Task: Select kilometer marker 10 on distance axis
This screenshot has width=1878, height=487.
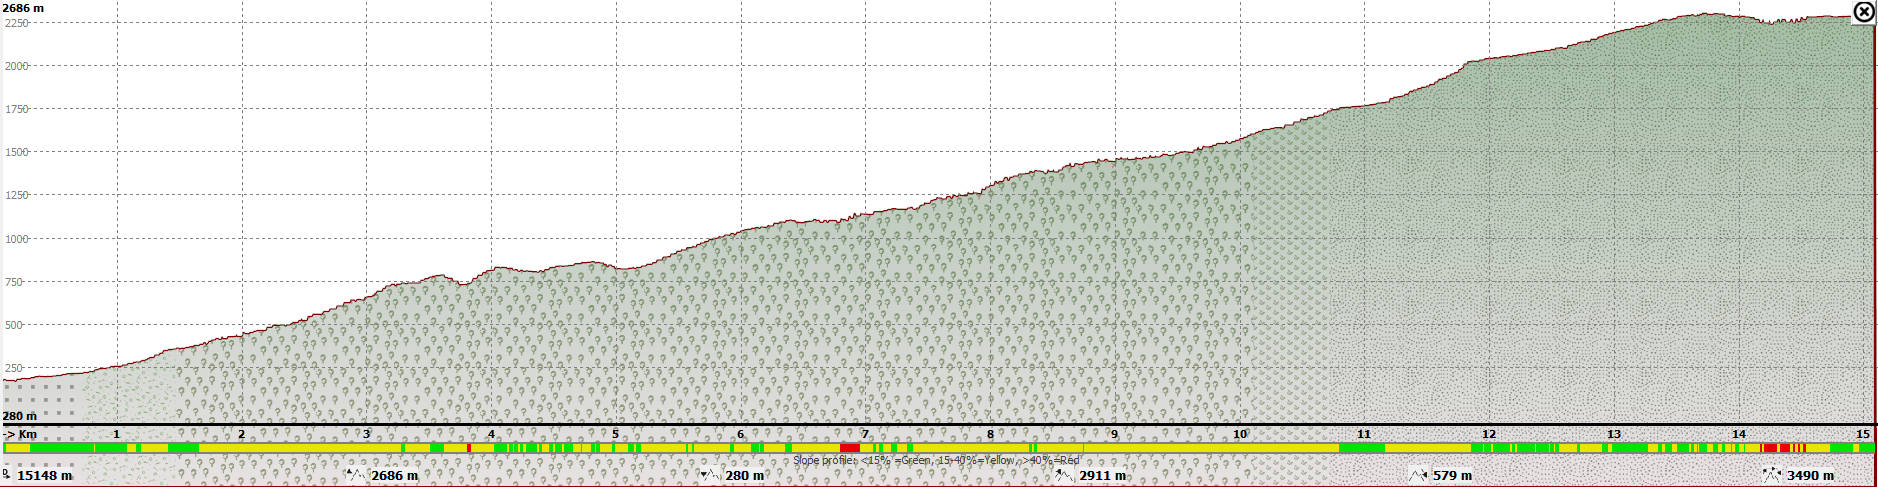Action: coord(1240,434)
